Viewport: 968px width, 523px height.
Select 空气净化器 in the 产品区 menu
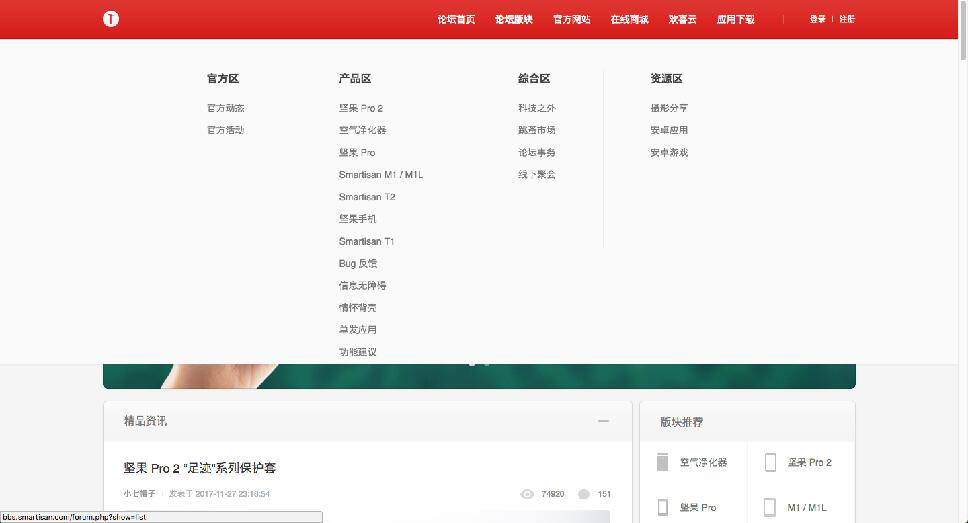click(x=362, y=130)
